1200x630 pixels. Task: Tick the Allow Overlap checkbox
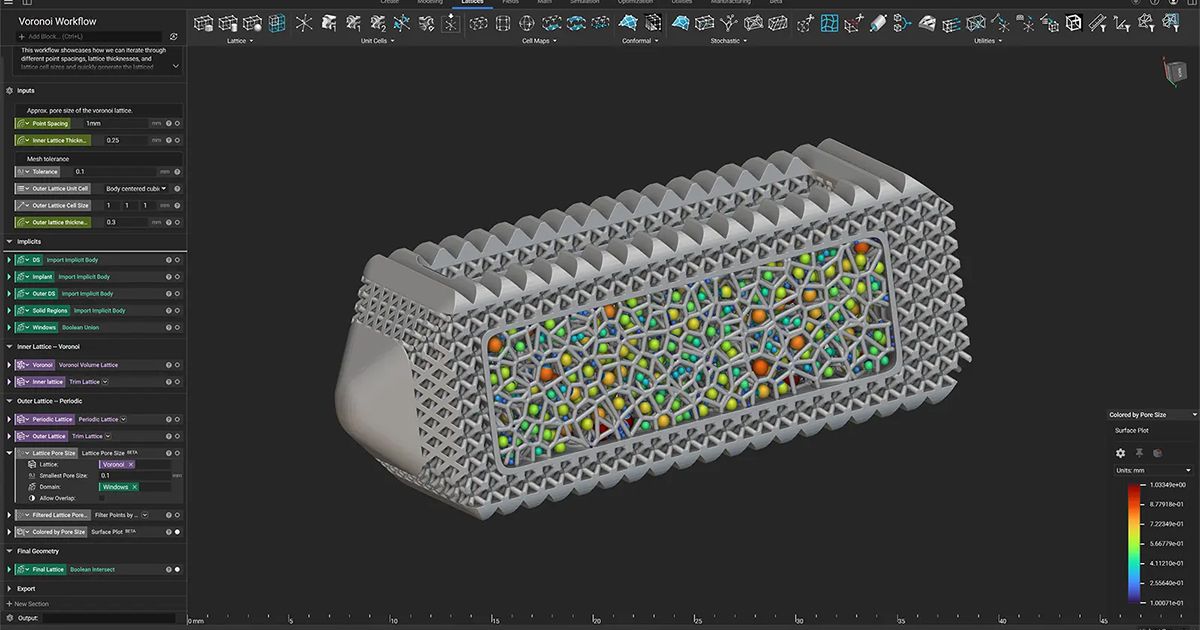(x=101, y=498)
